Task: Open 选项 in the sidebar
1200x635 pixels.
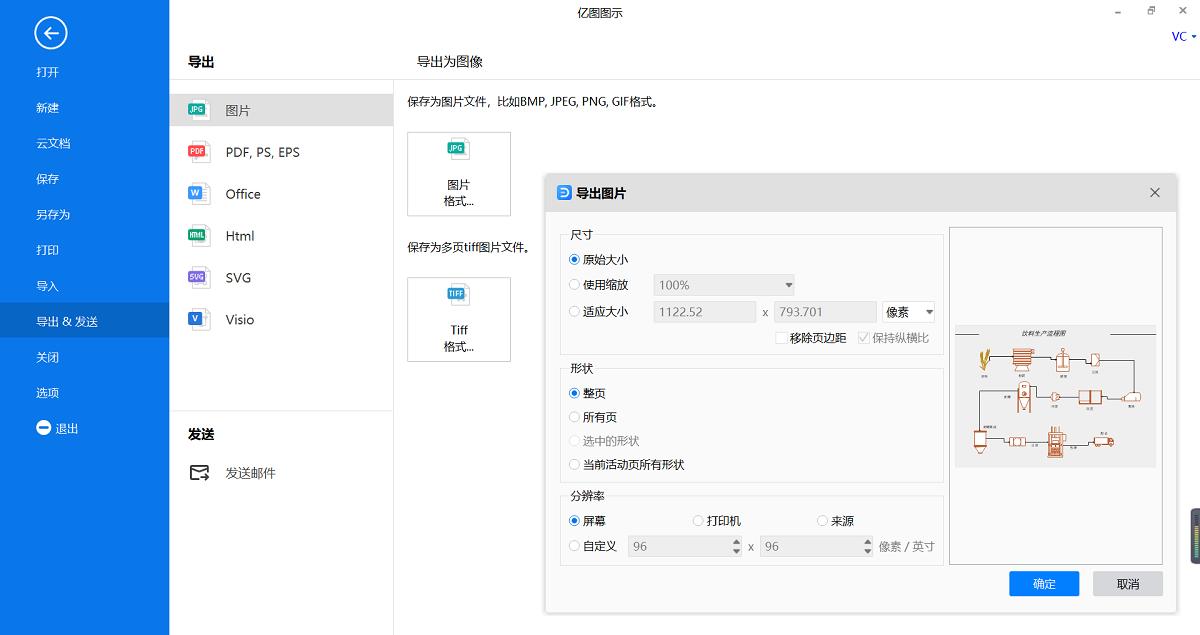Action: (x=47, y=392)
